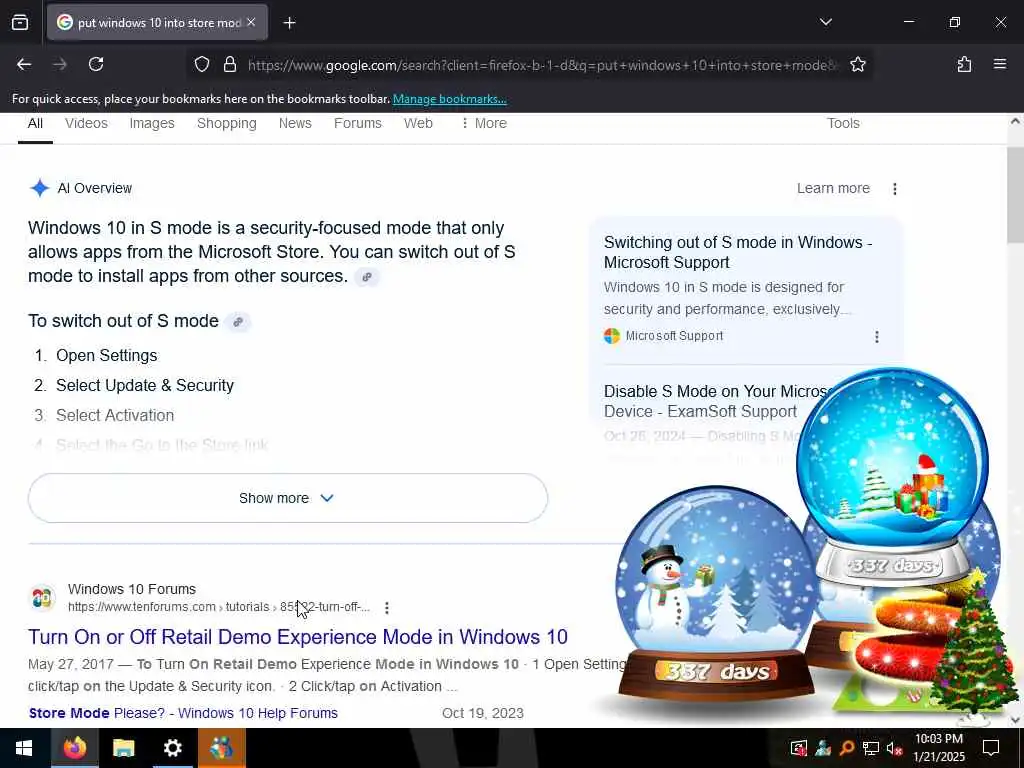The width and height of the screenshot is (1024, 768).
Task: Expand the More search filters menu
Action: (x=484, y=123)
